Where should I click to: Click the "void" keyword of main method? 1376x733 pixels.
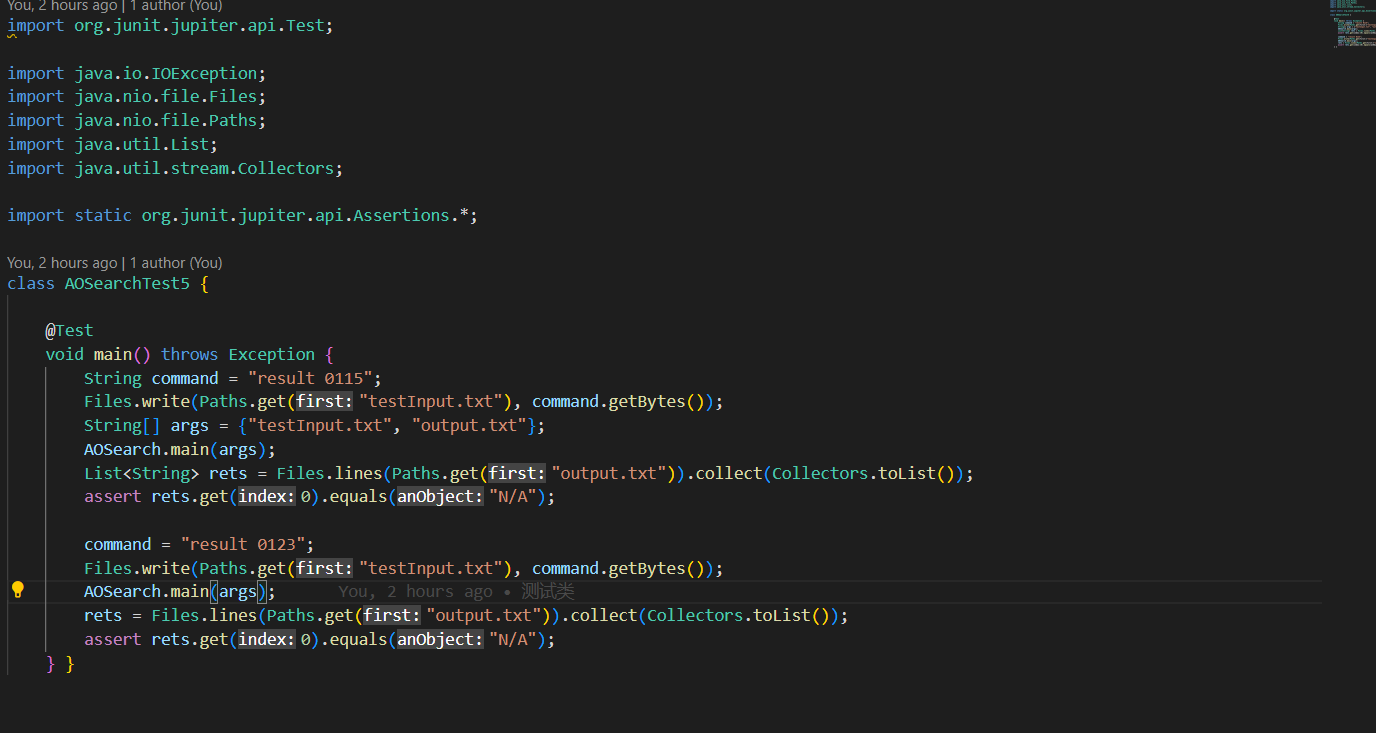coord(64,354)
